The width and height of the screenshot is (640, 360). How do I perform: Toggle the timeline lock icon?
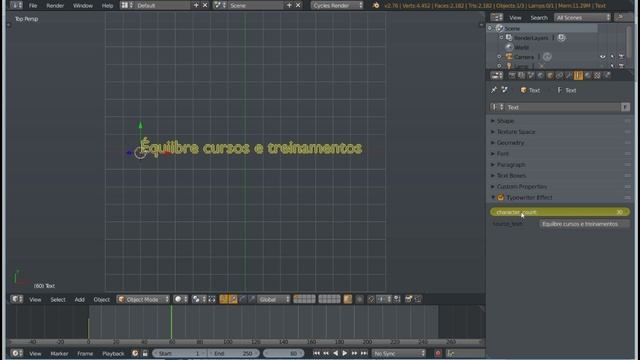(145, 353)
